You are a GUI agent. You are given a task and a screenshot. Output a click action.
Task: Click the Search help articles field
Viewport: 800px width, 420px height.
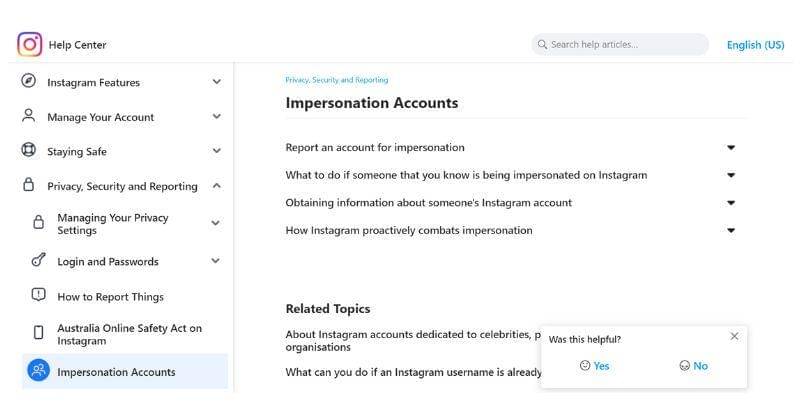click(620, 44)
